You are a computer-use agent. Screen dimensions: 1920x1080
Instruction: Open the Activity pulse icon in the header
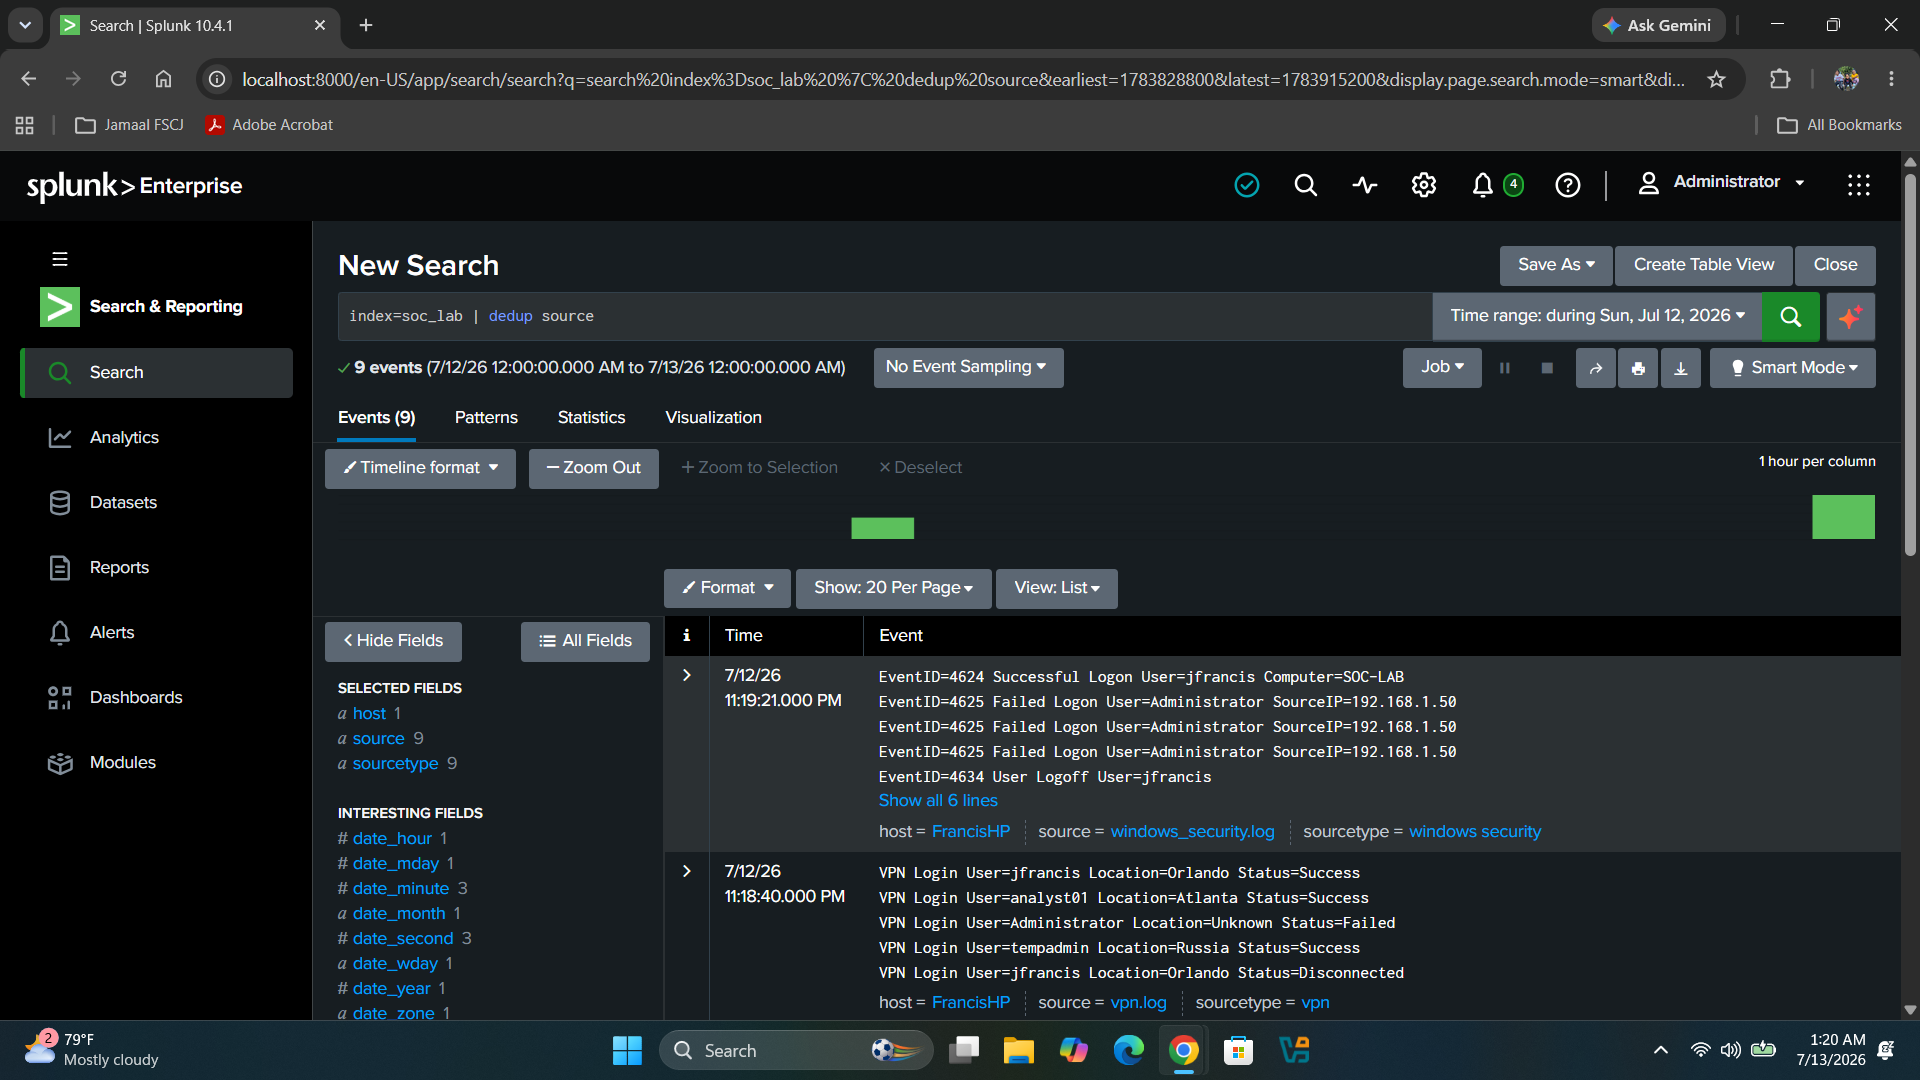1364,185
